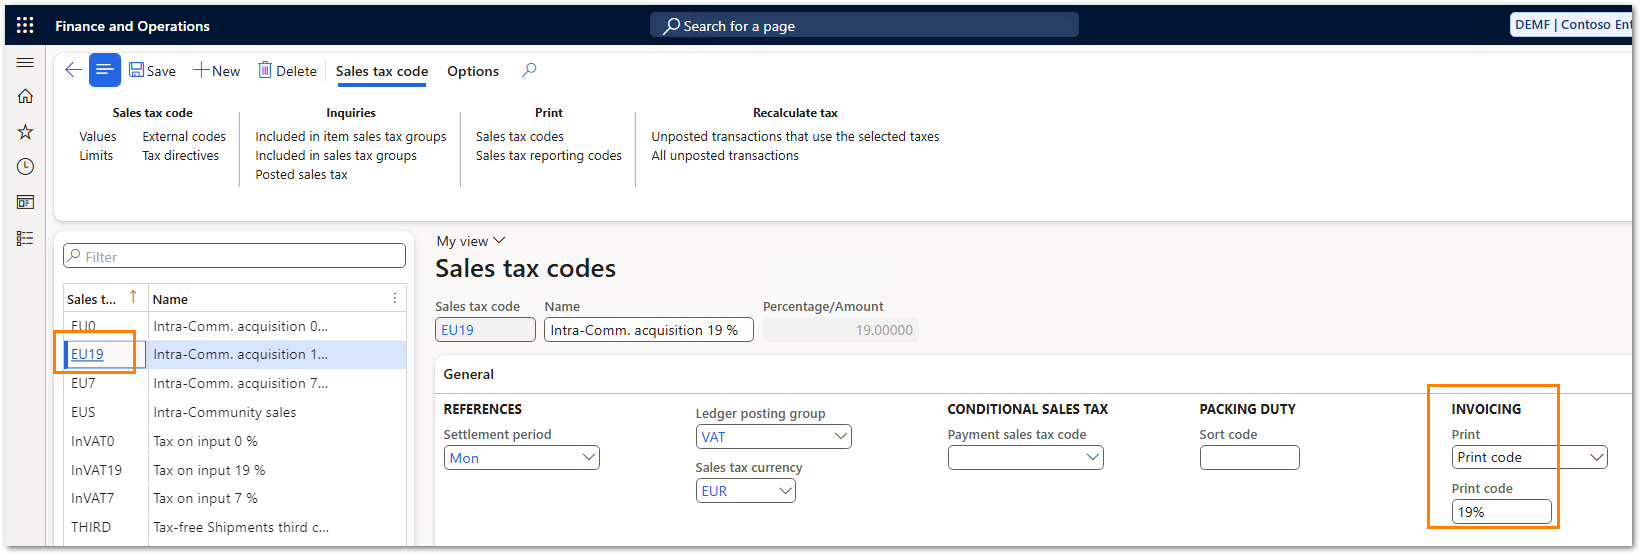
Task: Click Tax on input 19 % cell
Action: coord(209,470)
